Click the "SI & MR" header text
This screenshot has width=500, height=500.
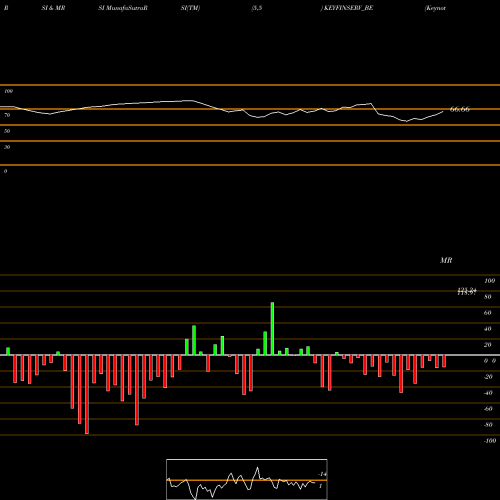click(x=53, y=8)
